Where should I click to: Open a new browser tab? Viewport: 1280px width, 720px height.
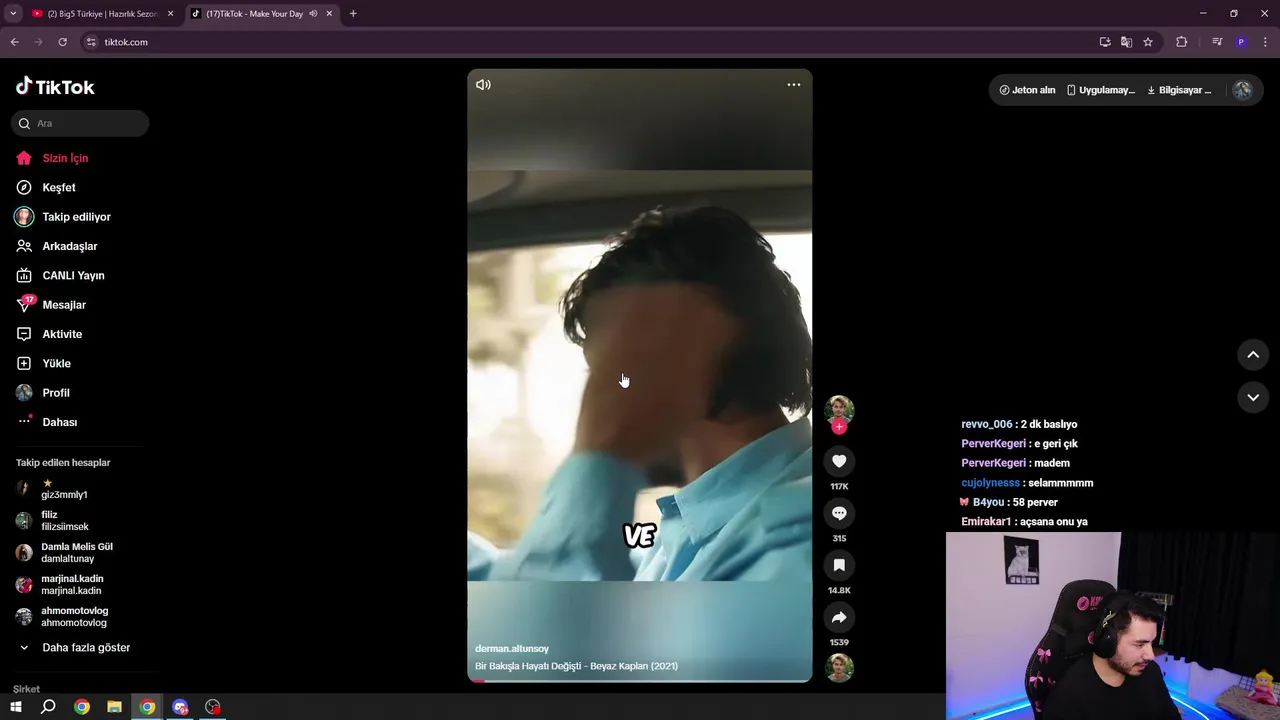click(353, 14)
